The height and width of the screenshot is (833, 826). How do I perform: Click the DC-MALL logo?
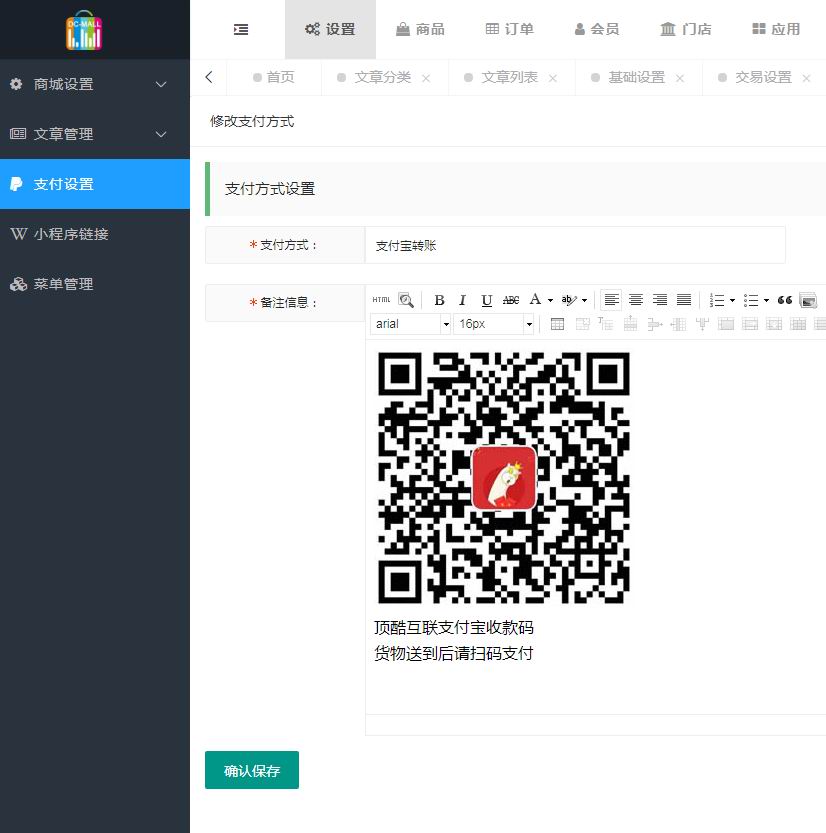83,30
